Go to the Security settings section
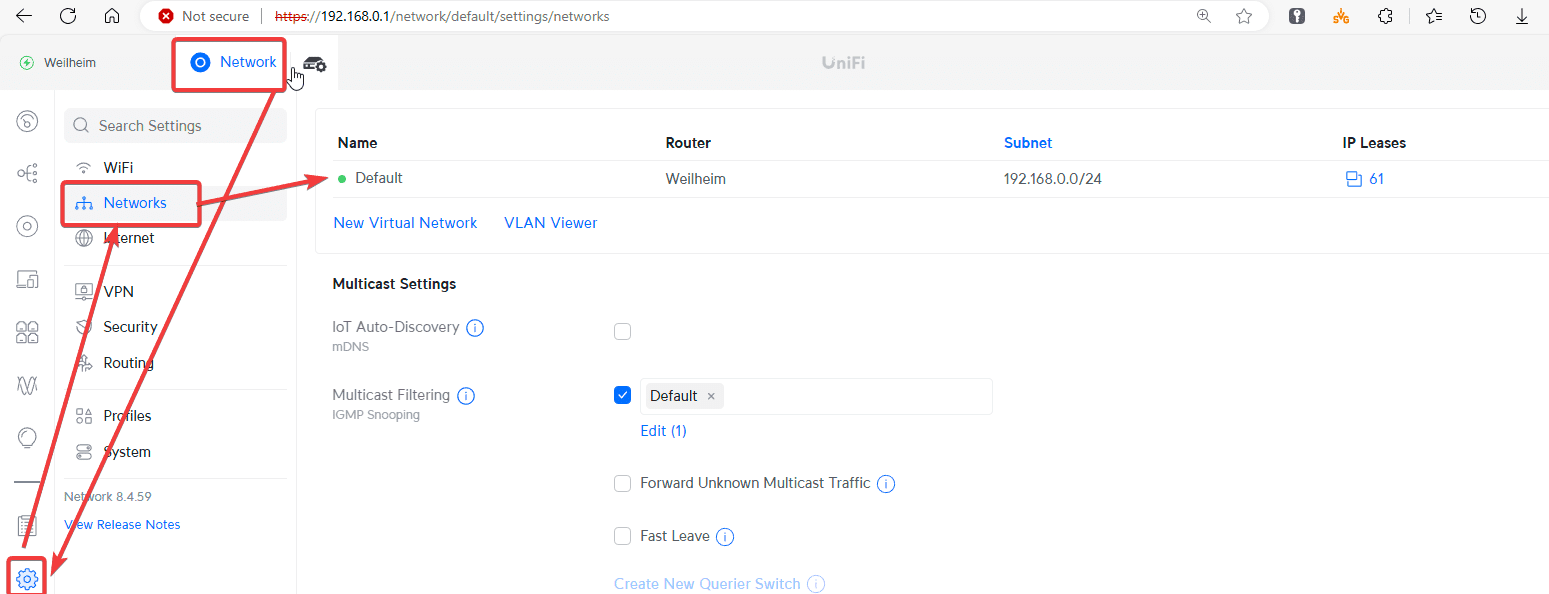The height and width of the screenshot is (594, 1549). click(x=130, y=327)
